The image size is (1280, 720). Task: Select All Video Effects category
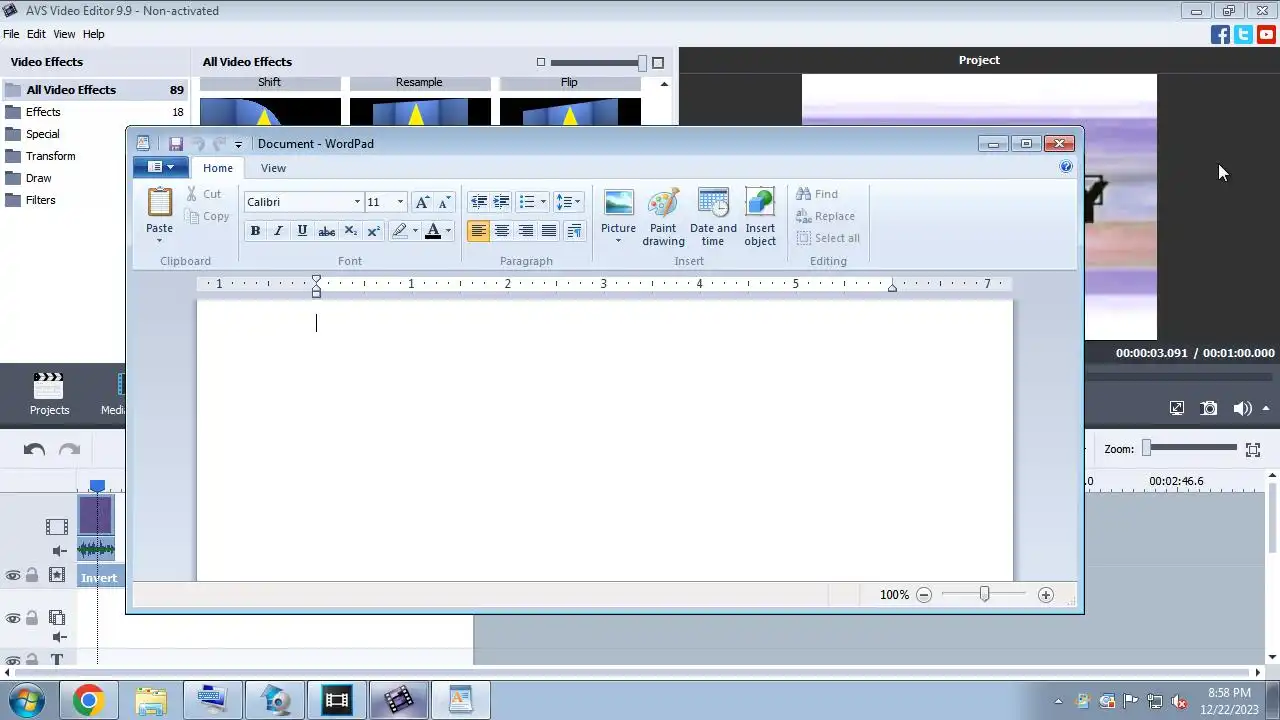[x=95, y=90]
